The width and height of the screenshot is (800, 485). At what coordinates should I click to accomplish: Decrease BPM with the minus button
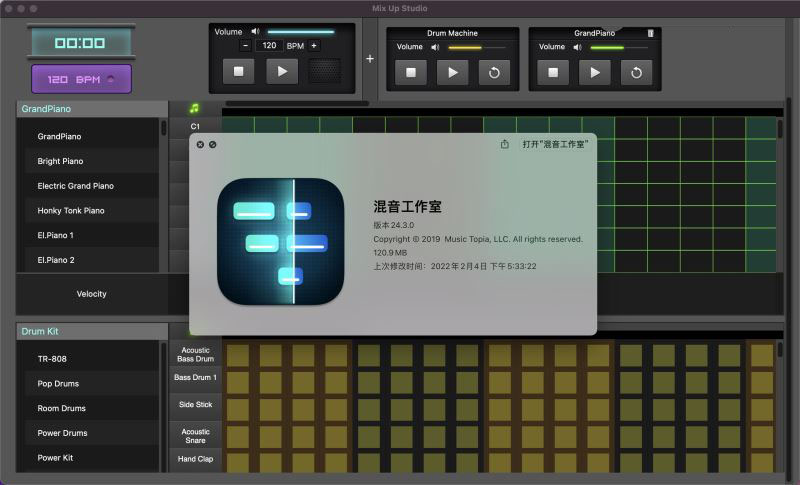tap(245, 45)
